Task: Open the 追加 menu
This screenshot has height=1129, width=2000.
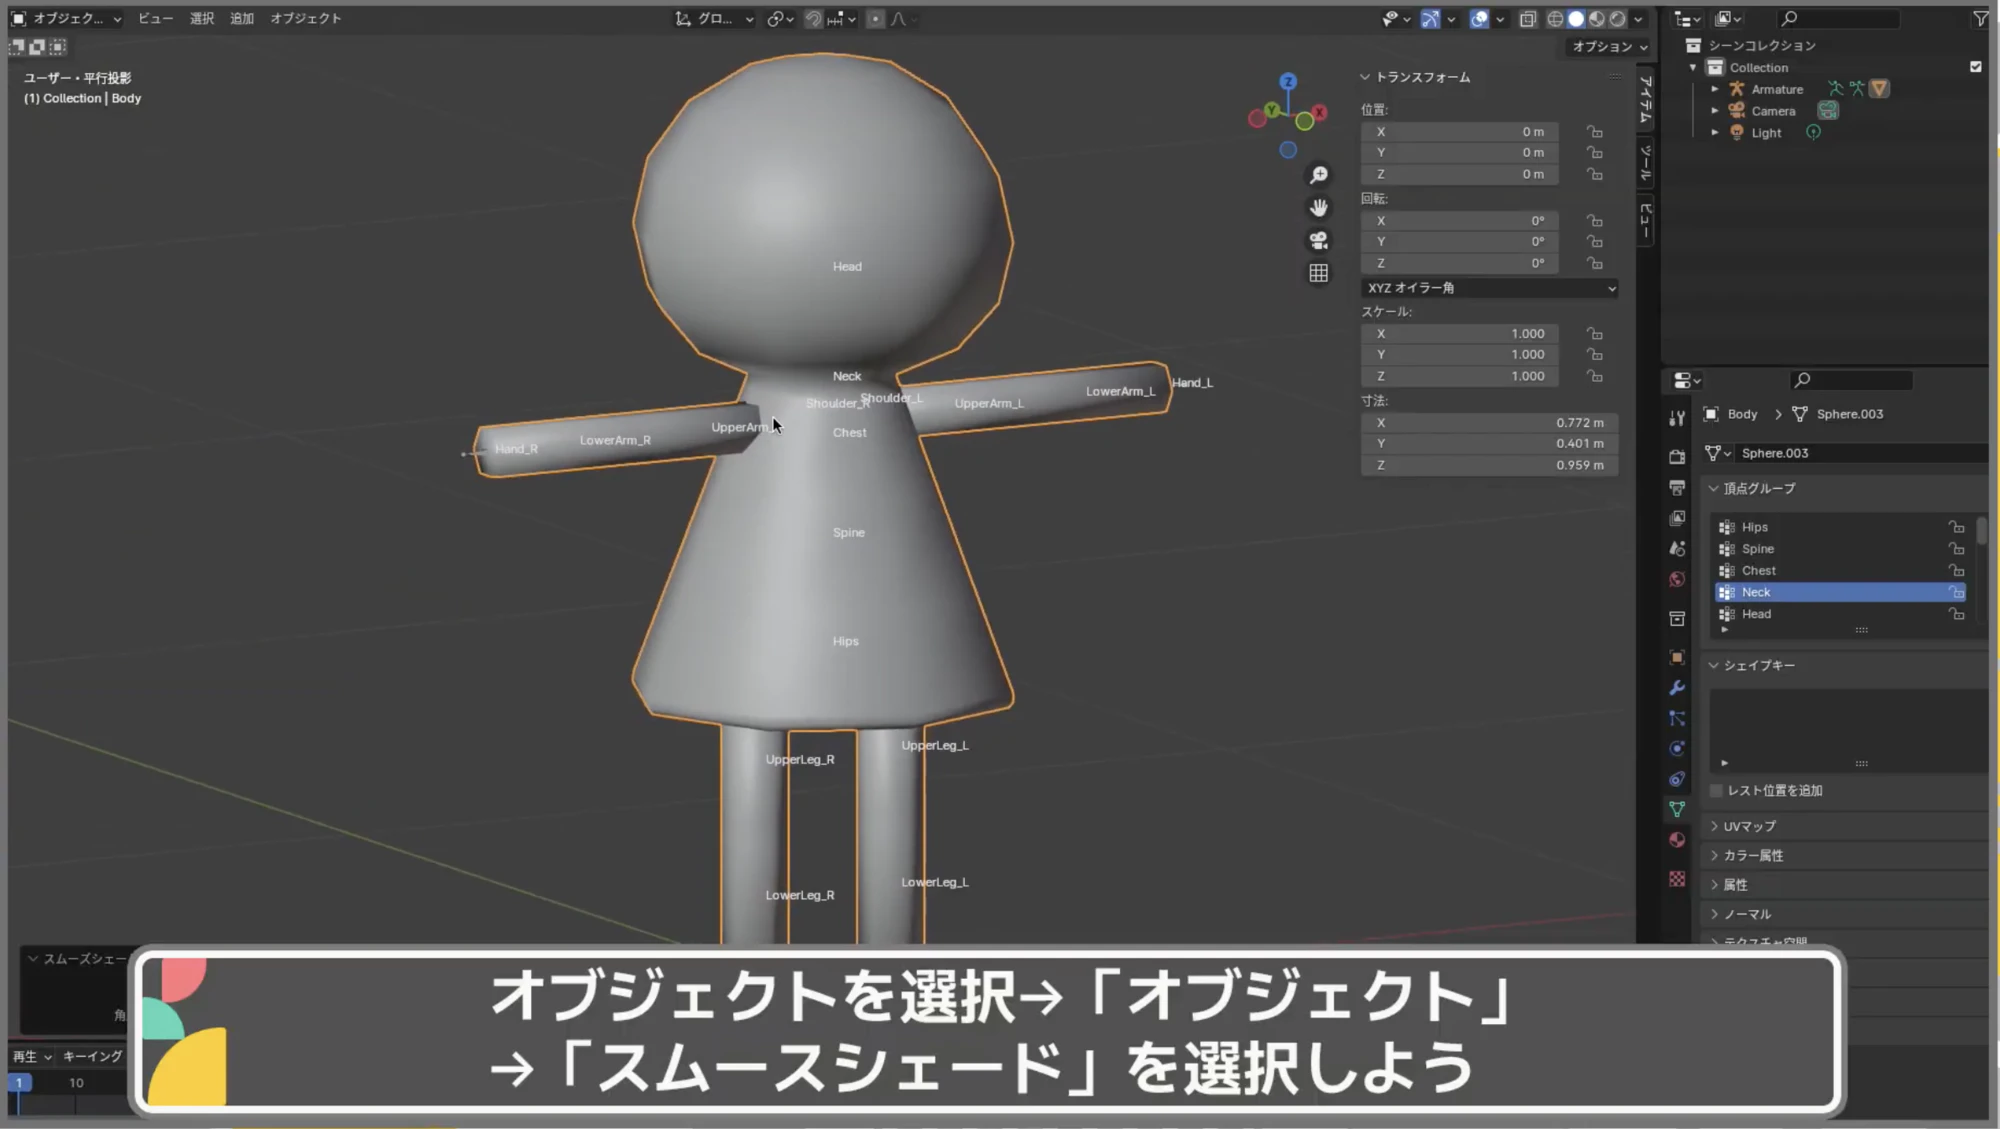Action: [241, 19]
